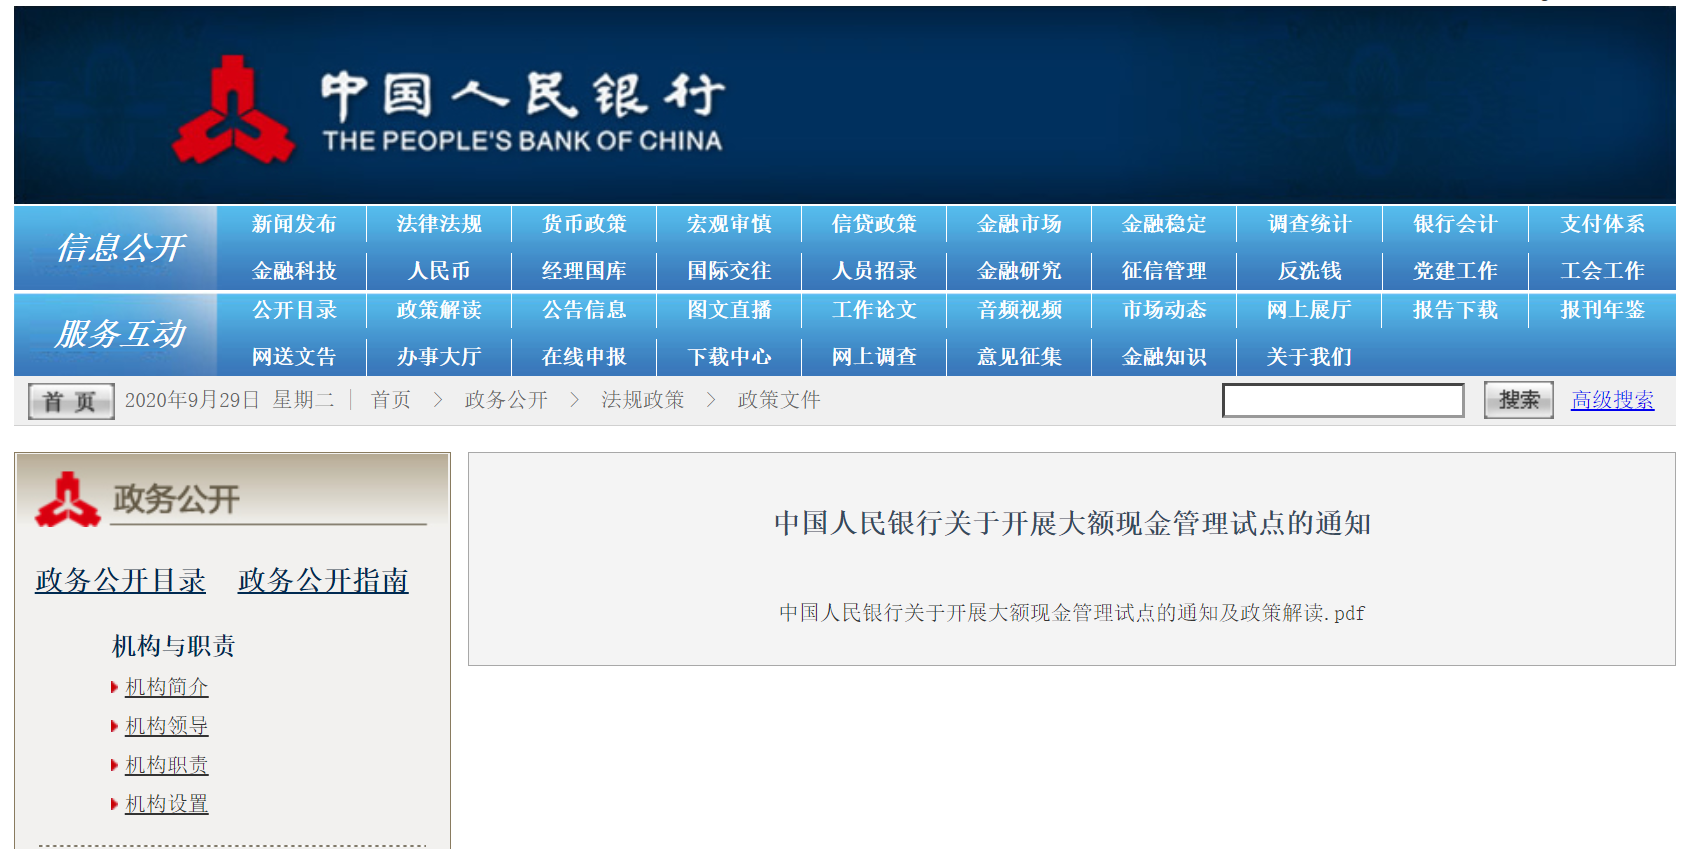Image resolution: width=1689 pixels, height=849 pixels.
Task: Open 金融市场 navigation item
Action: [x=1019, y=224]
